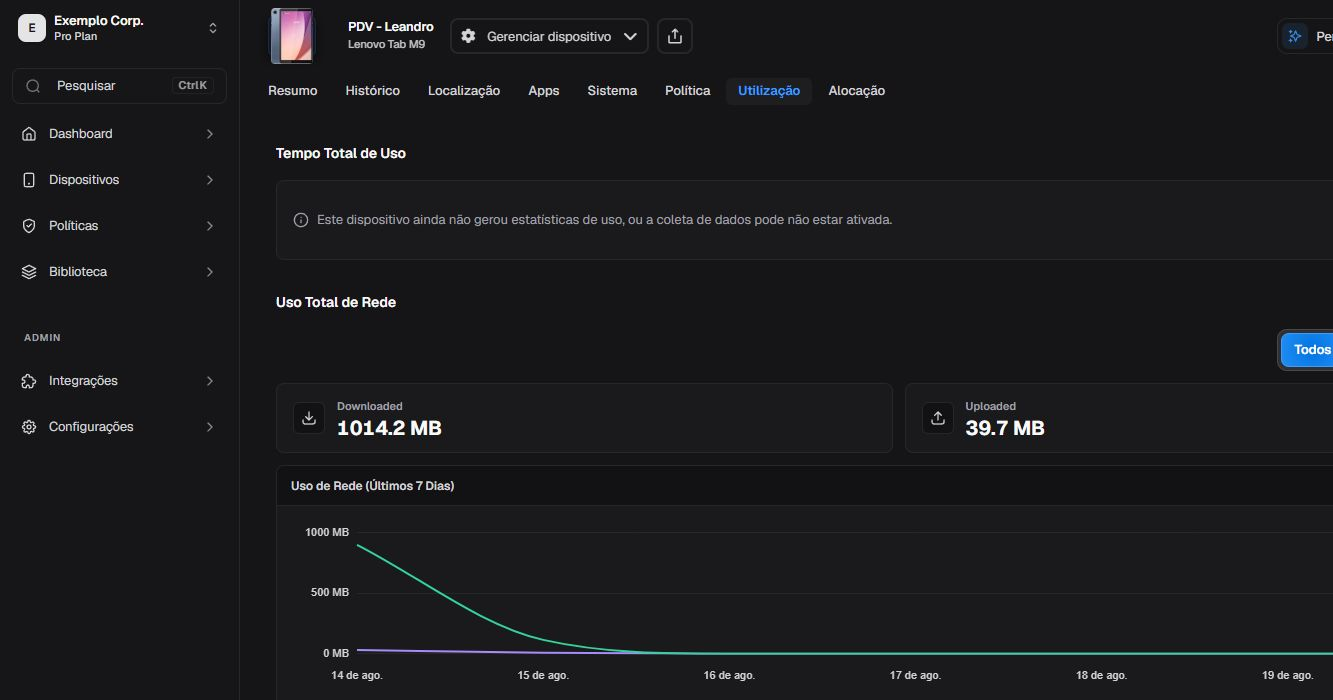Click the Exemplo Corp. "E" workspace avatar
The width and height of the screenshot is (1333, 700).
point(32,28)
